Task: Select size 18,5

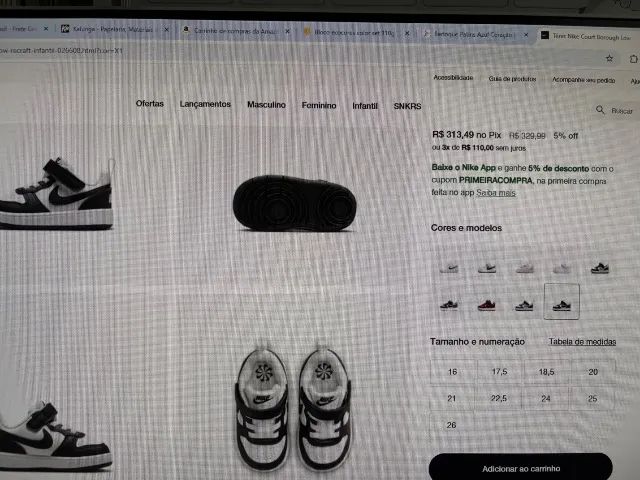Action: pyautogui.click(x=547, y=372)
